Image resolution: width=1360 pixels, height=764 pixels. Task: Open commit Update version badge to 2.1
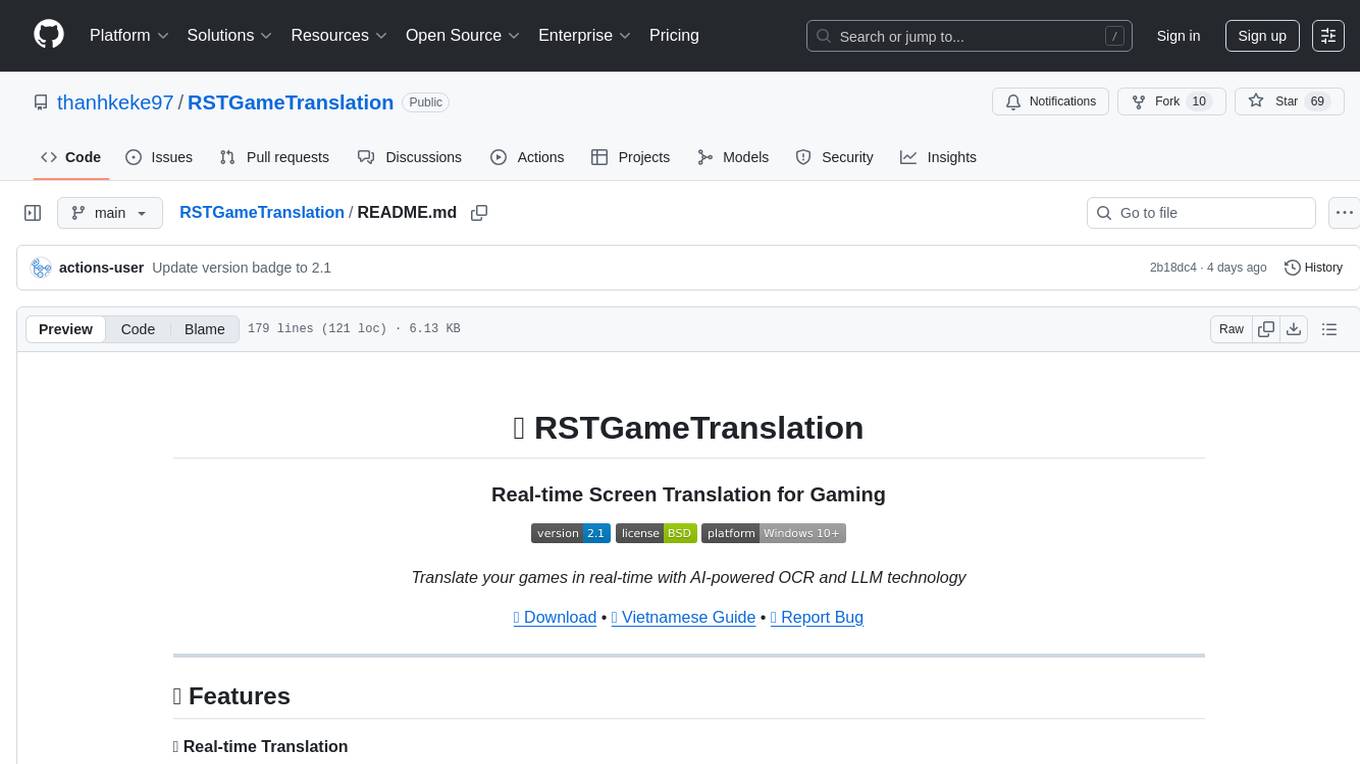(241, 268)
